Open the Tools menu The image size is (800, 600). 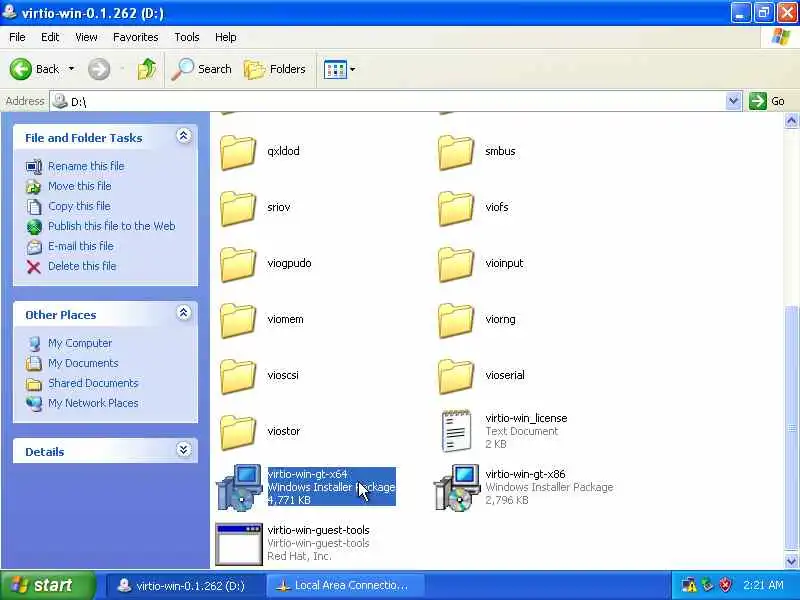coord(187,37)
